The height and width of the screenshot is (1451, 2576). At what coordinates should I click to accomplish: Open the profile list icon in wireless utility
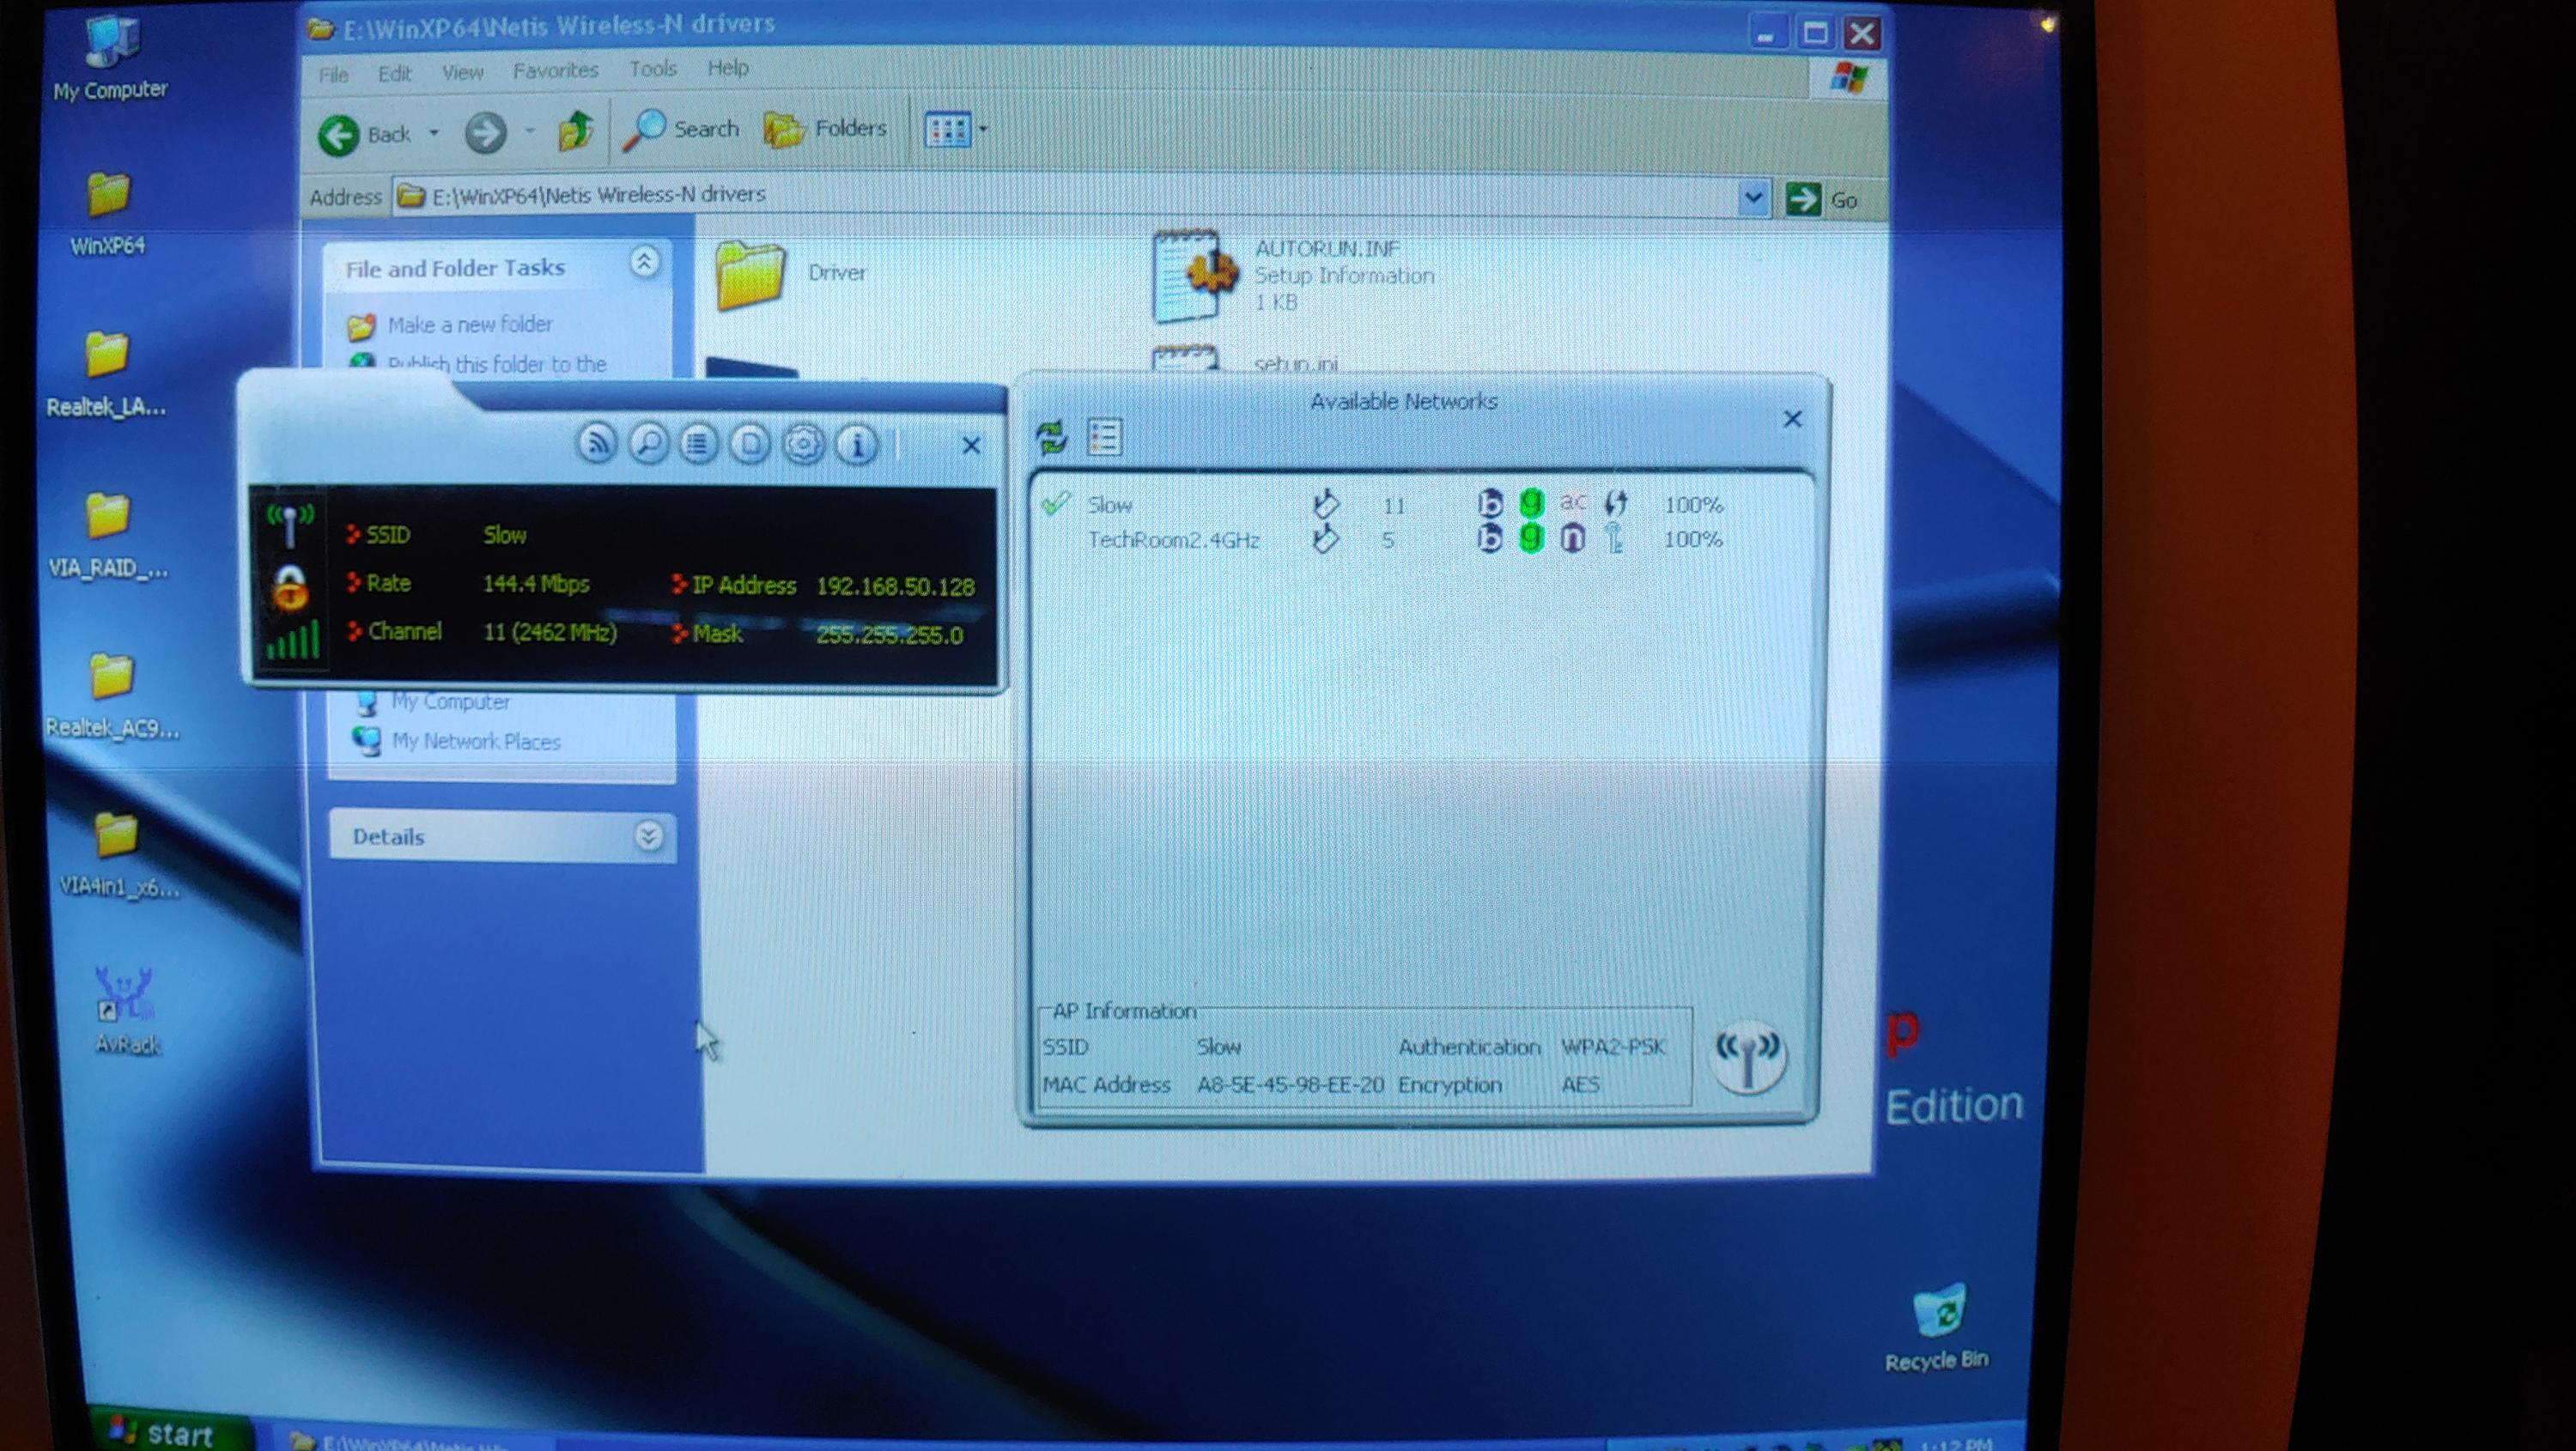(x=698, y=443)
